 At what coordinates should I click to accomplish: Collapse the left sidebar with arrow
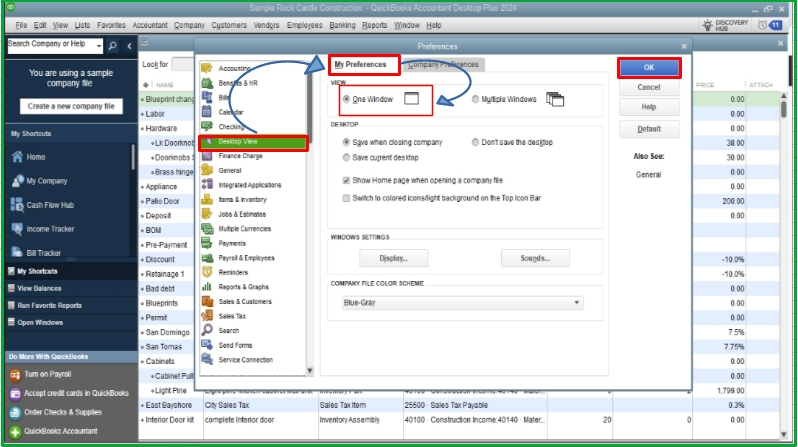point(129,46)
